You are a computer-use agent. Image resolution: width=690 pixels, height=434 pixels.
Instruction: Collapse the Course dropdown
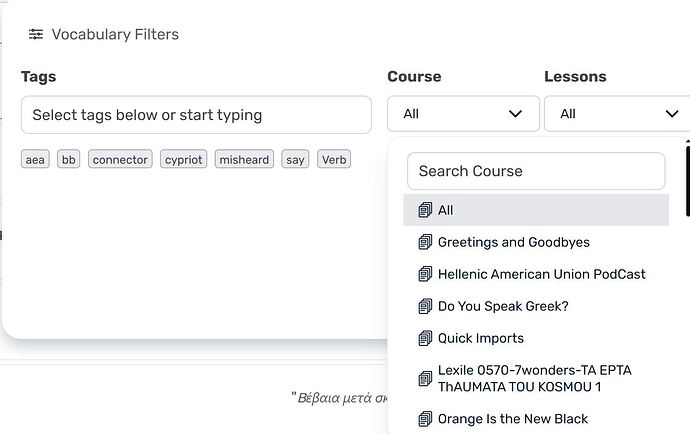463,114
